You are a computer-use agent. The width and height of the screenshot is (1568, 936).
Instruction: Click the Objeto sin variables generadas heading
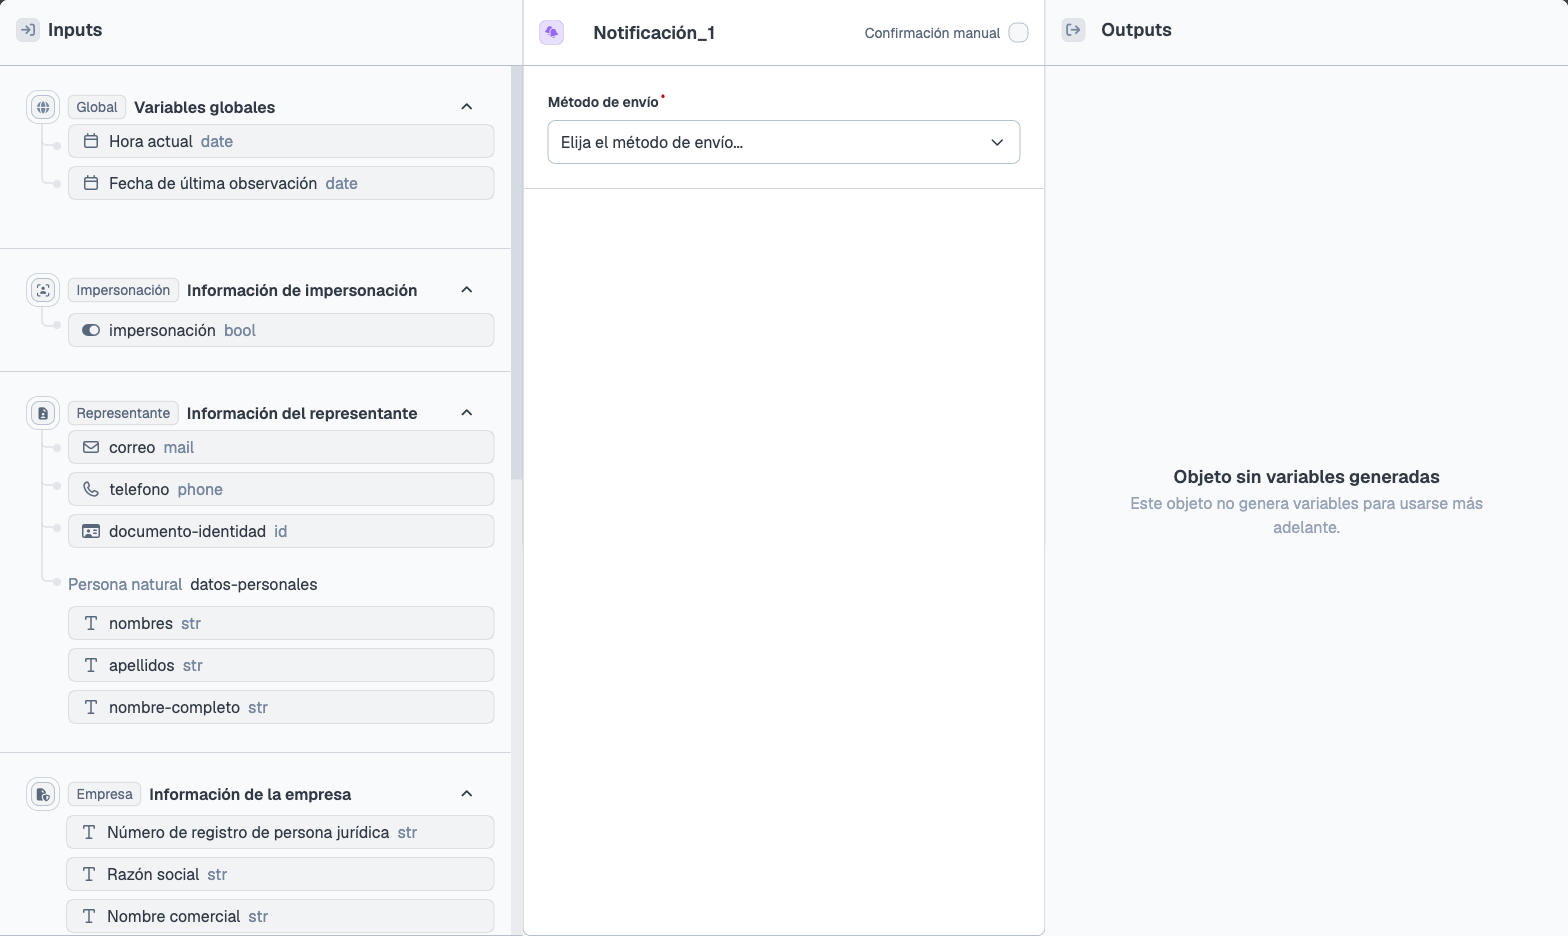click(x=1306, y=477)
